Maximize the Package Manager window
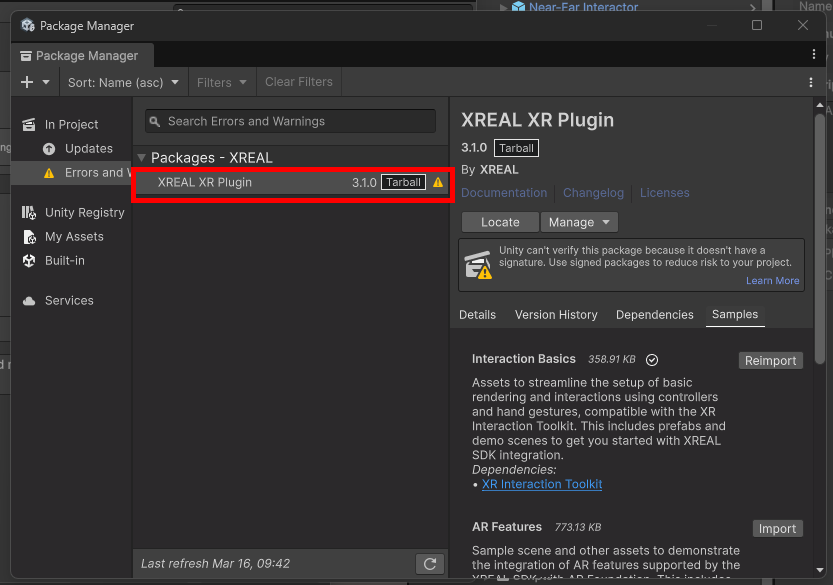833x585 pixels. pyautogui.click(x=756, y=25)
